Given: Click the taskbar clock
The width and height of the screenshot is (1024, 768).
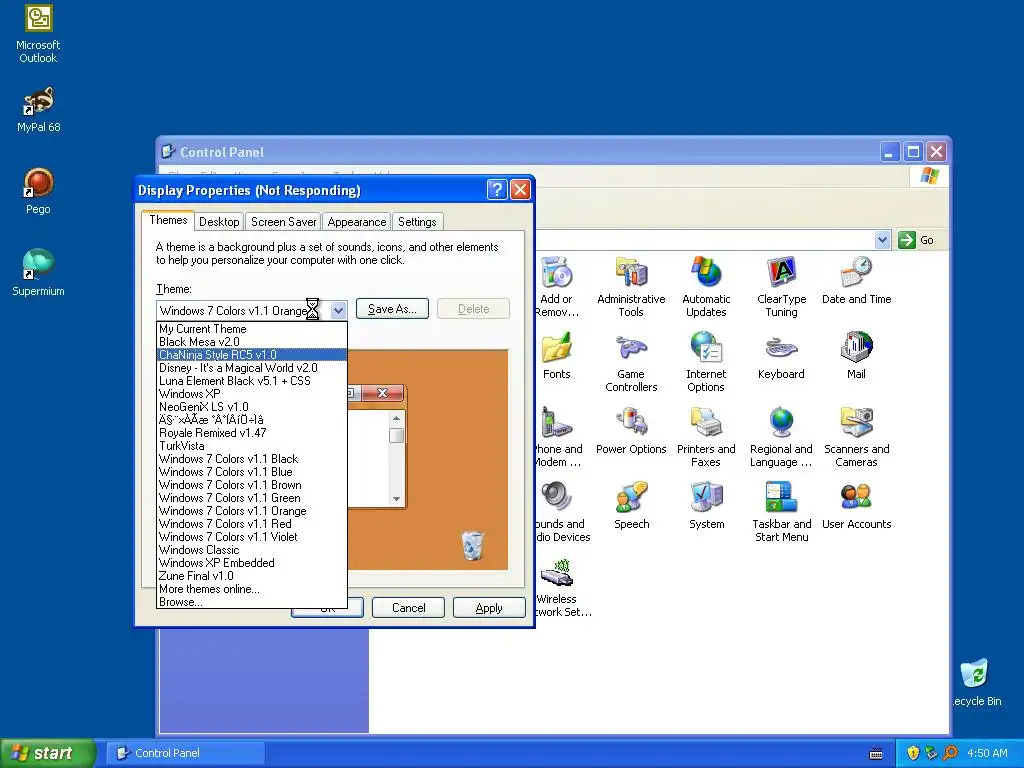Looking at the screenshot, I should (x=987, y=753).
